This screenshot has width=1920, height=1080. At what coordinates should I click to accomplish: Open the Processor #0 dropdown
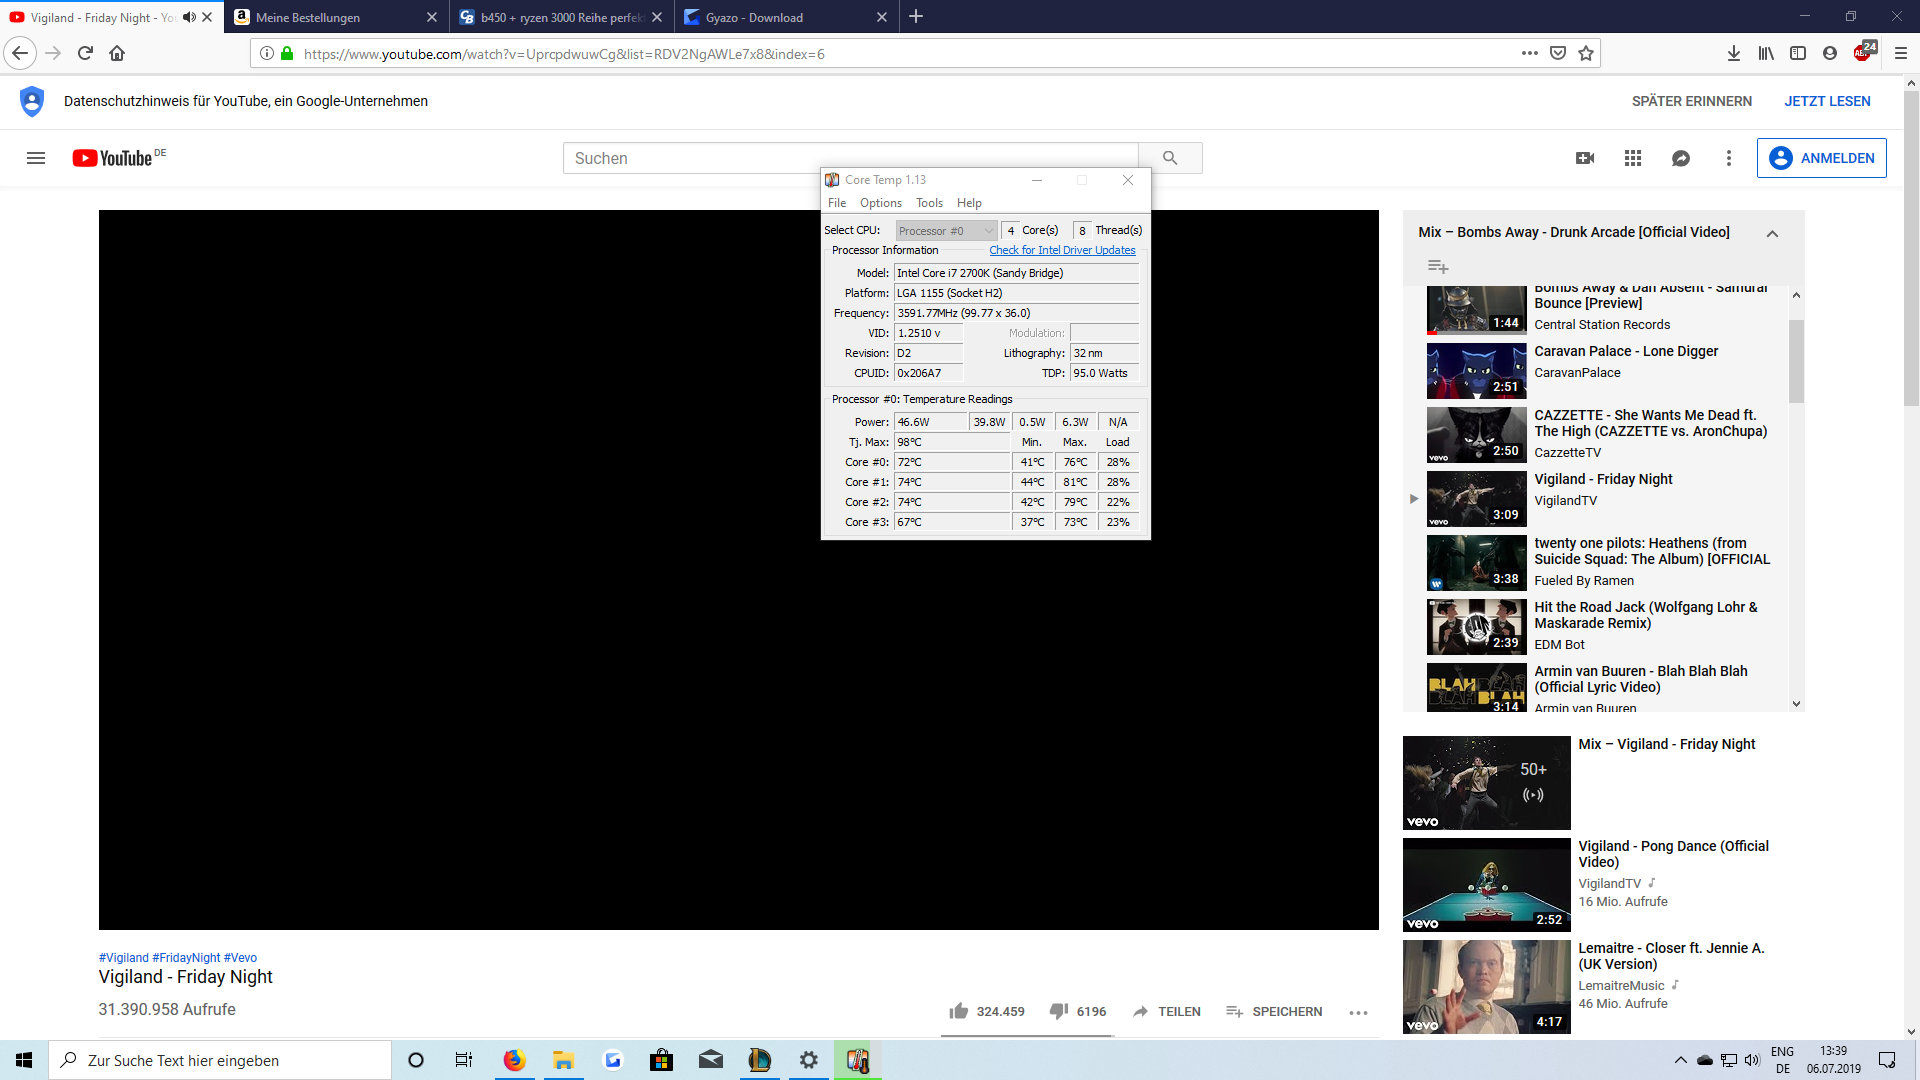(x=945, y=231)
